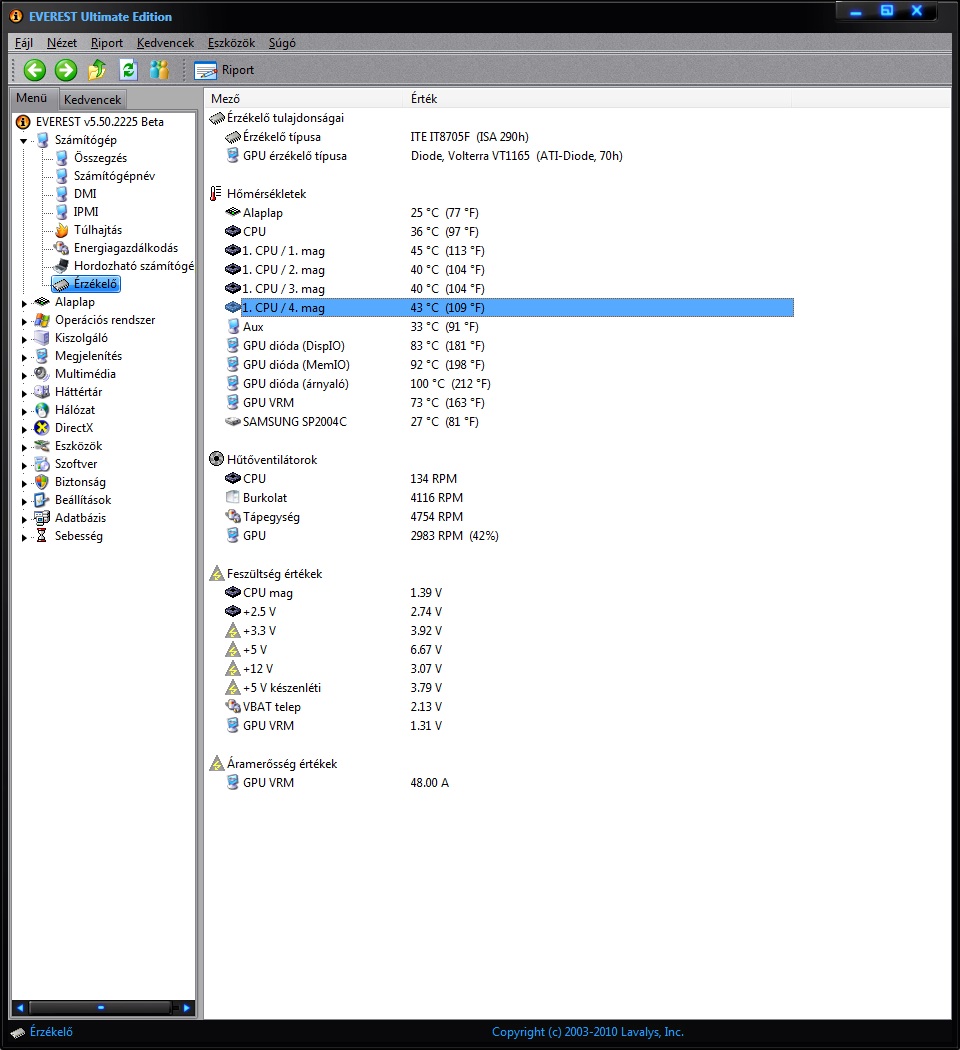960x1050 pixels.
Task: Click the green Back arrow toolbar icon
Action: coord(35,70)
